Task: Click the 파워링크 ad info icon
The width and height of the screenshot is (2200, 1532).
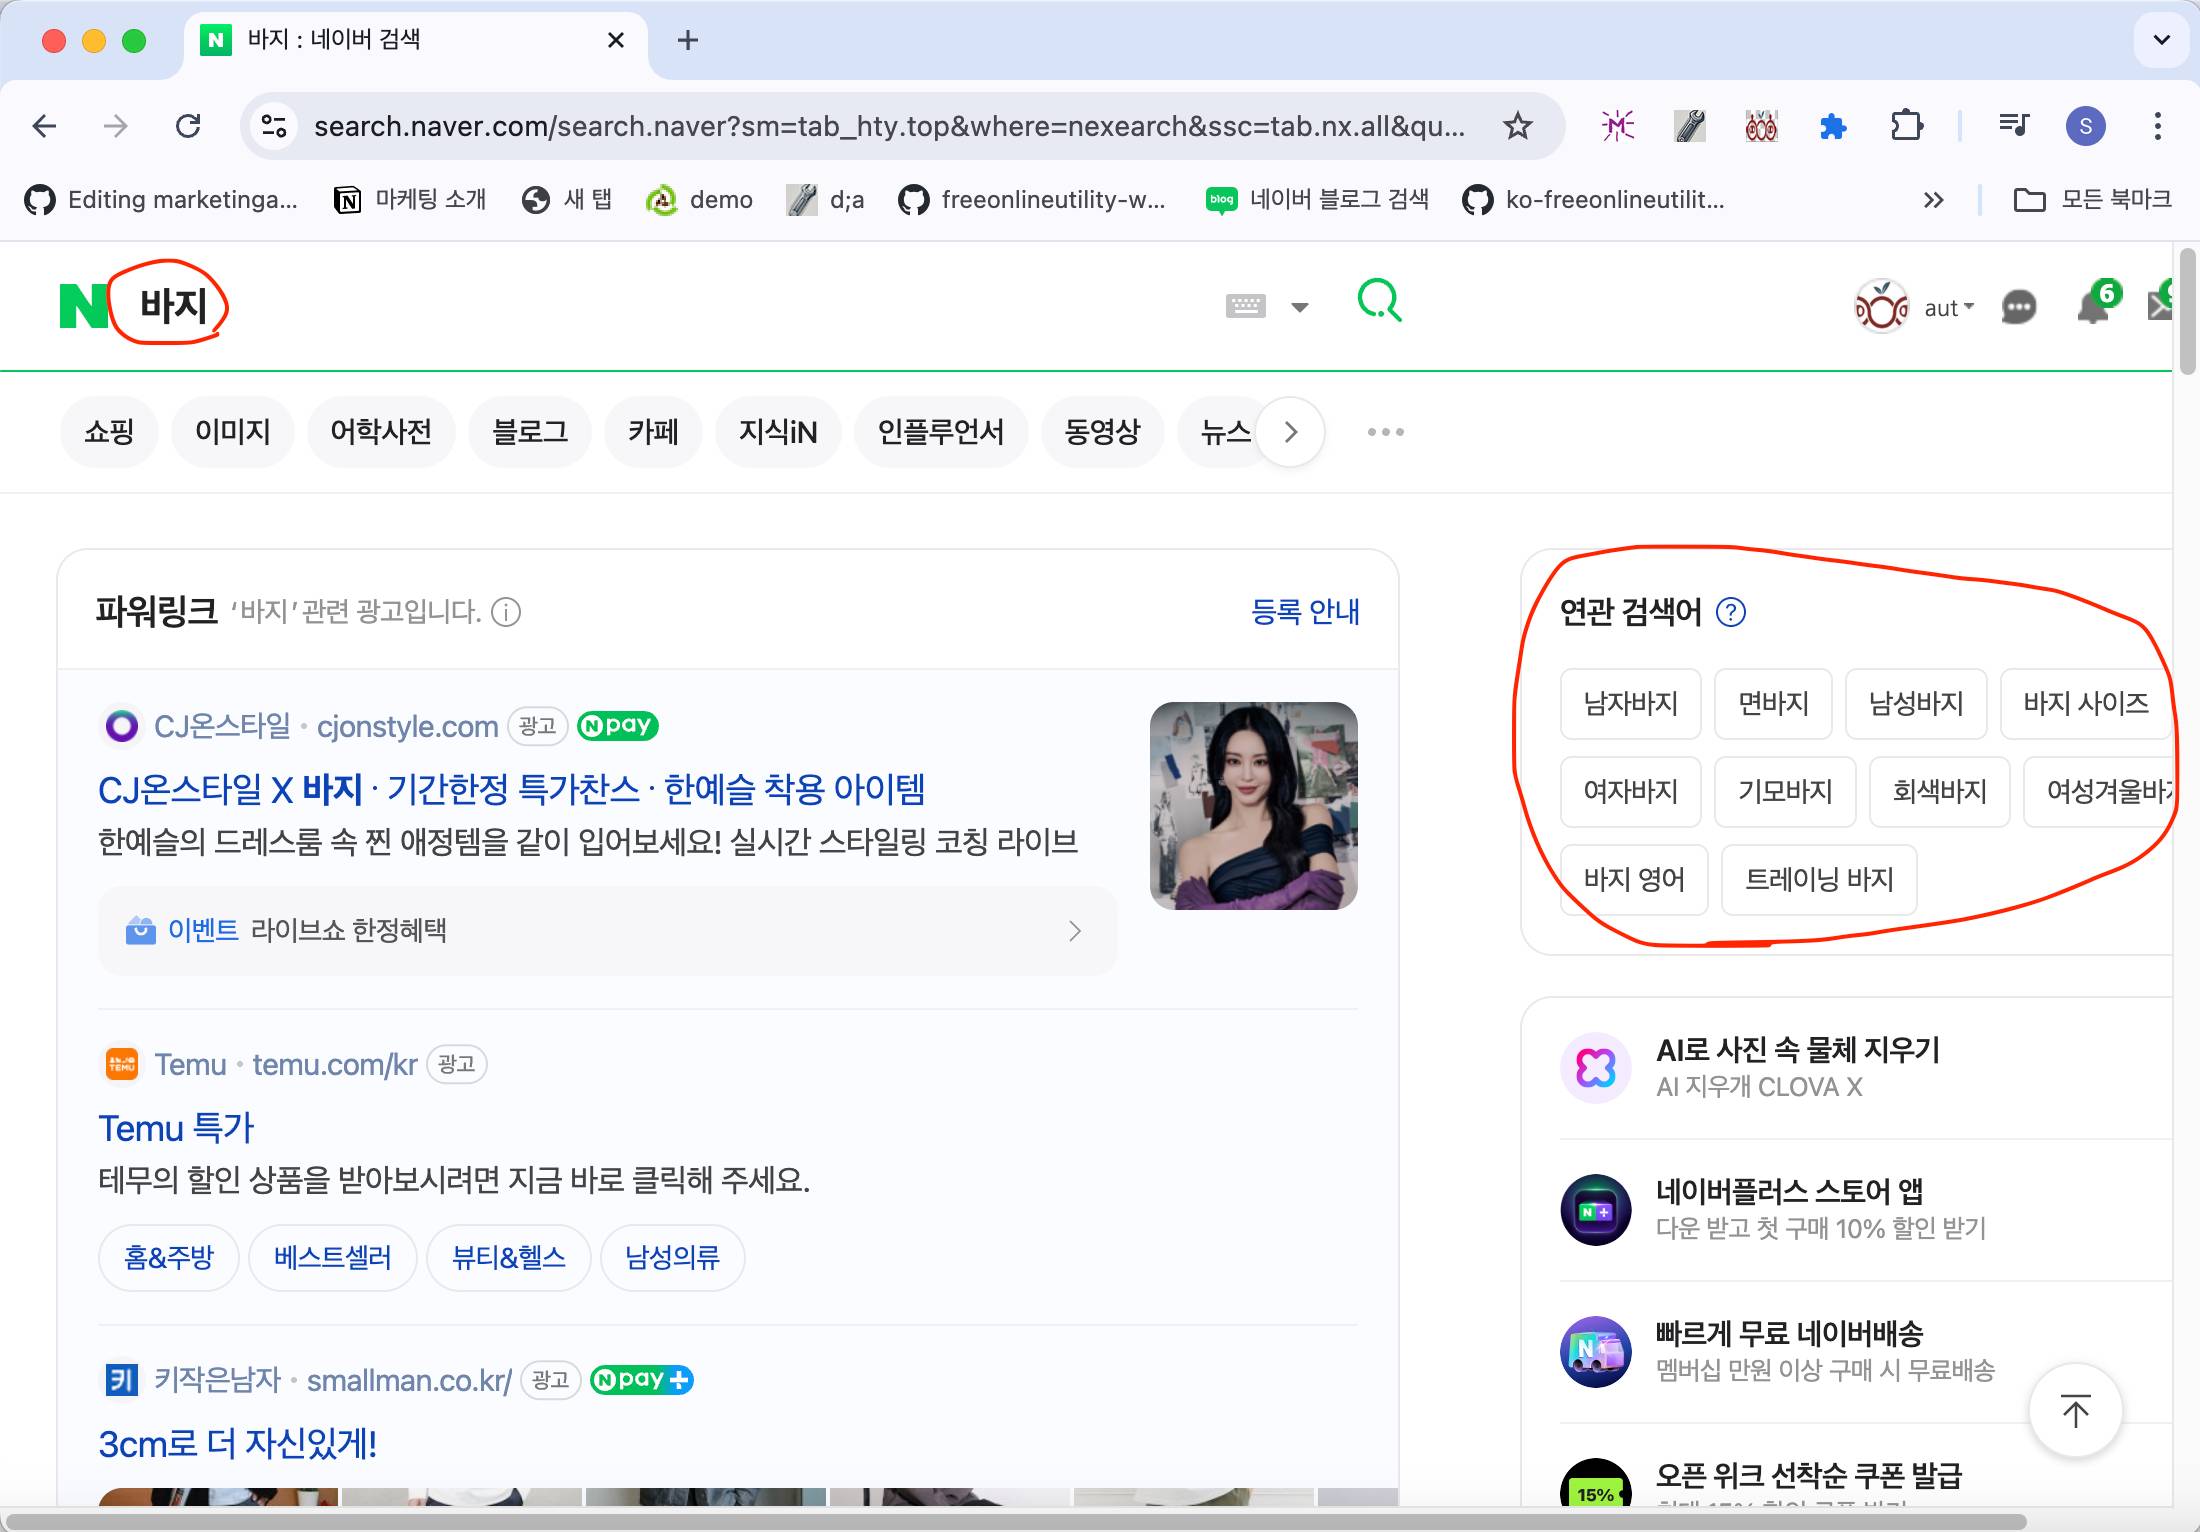Action: 506,612
